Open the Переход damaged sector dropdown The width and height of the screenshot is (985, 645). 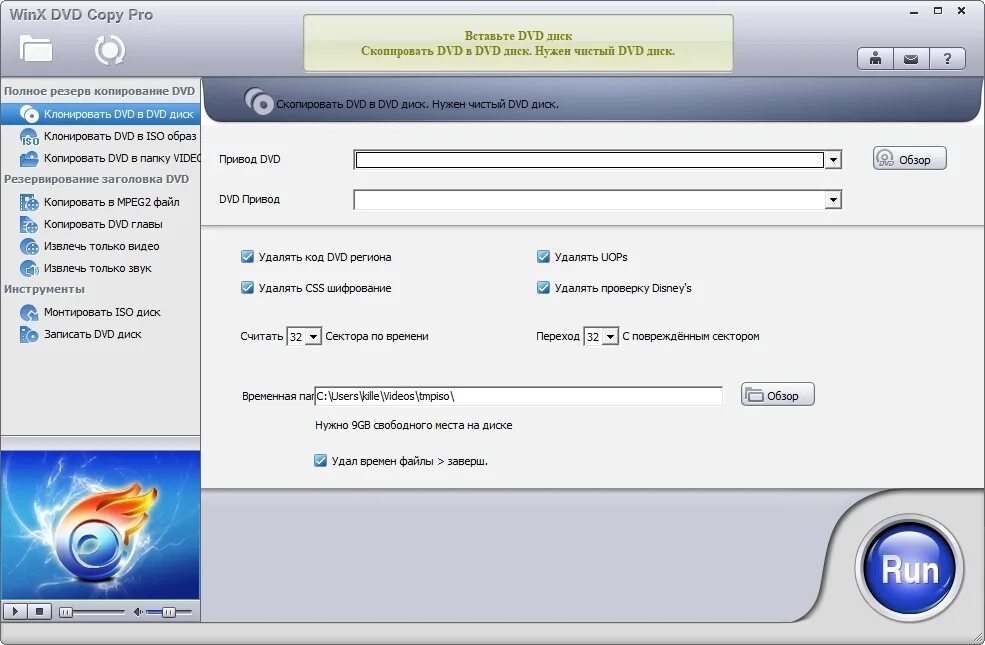click(x=610, y=337)
